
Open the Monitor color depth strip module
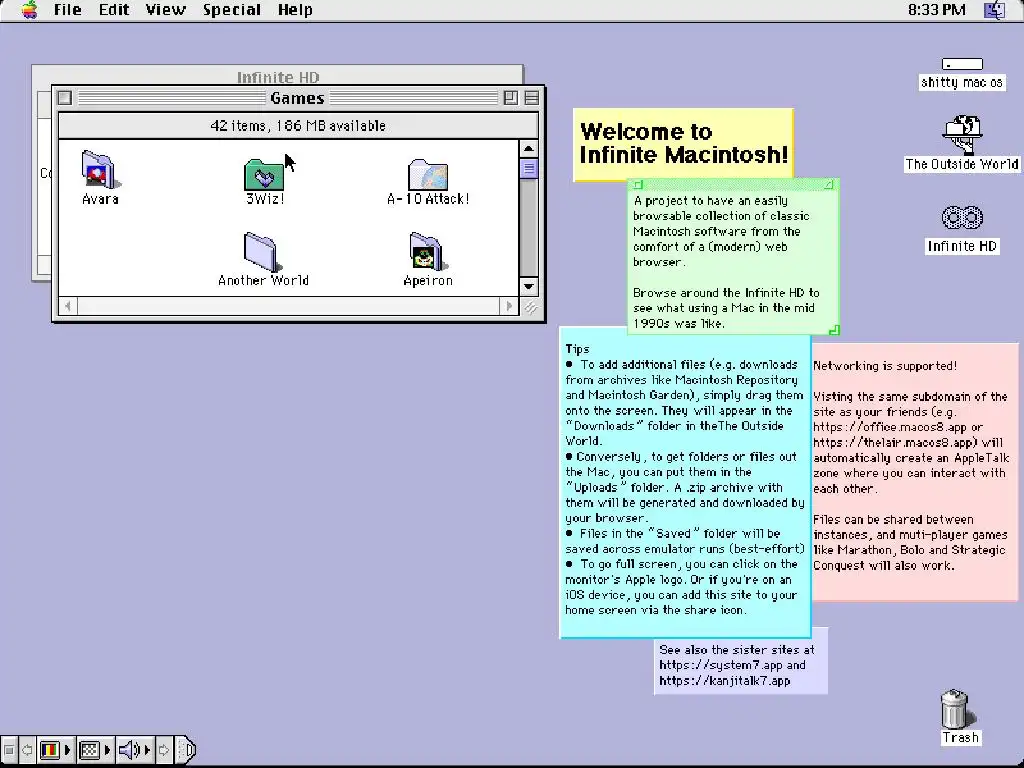[x=56, y=750]
